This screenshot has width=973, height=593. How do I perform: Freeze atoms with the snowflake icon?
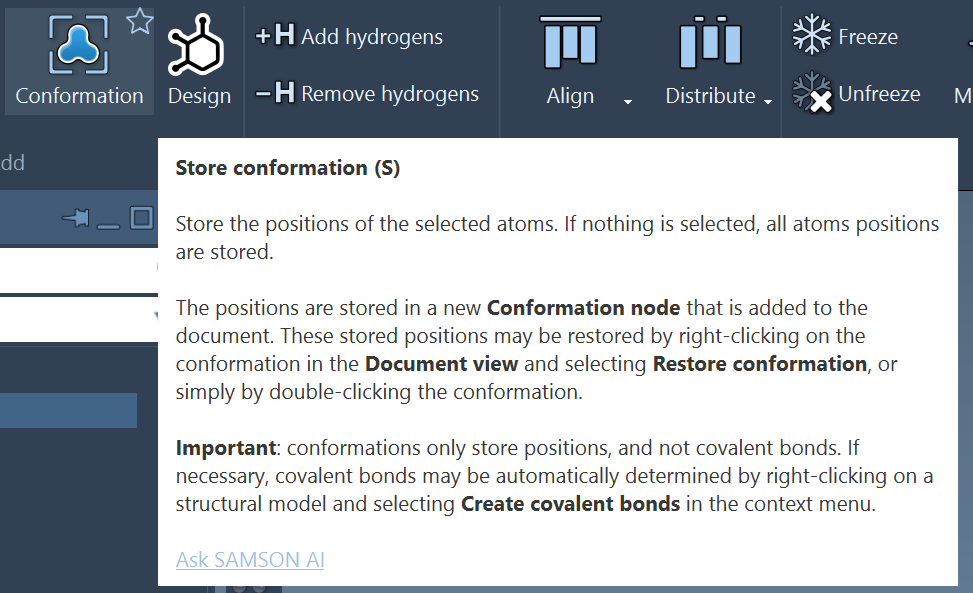[x=811, y=36]
